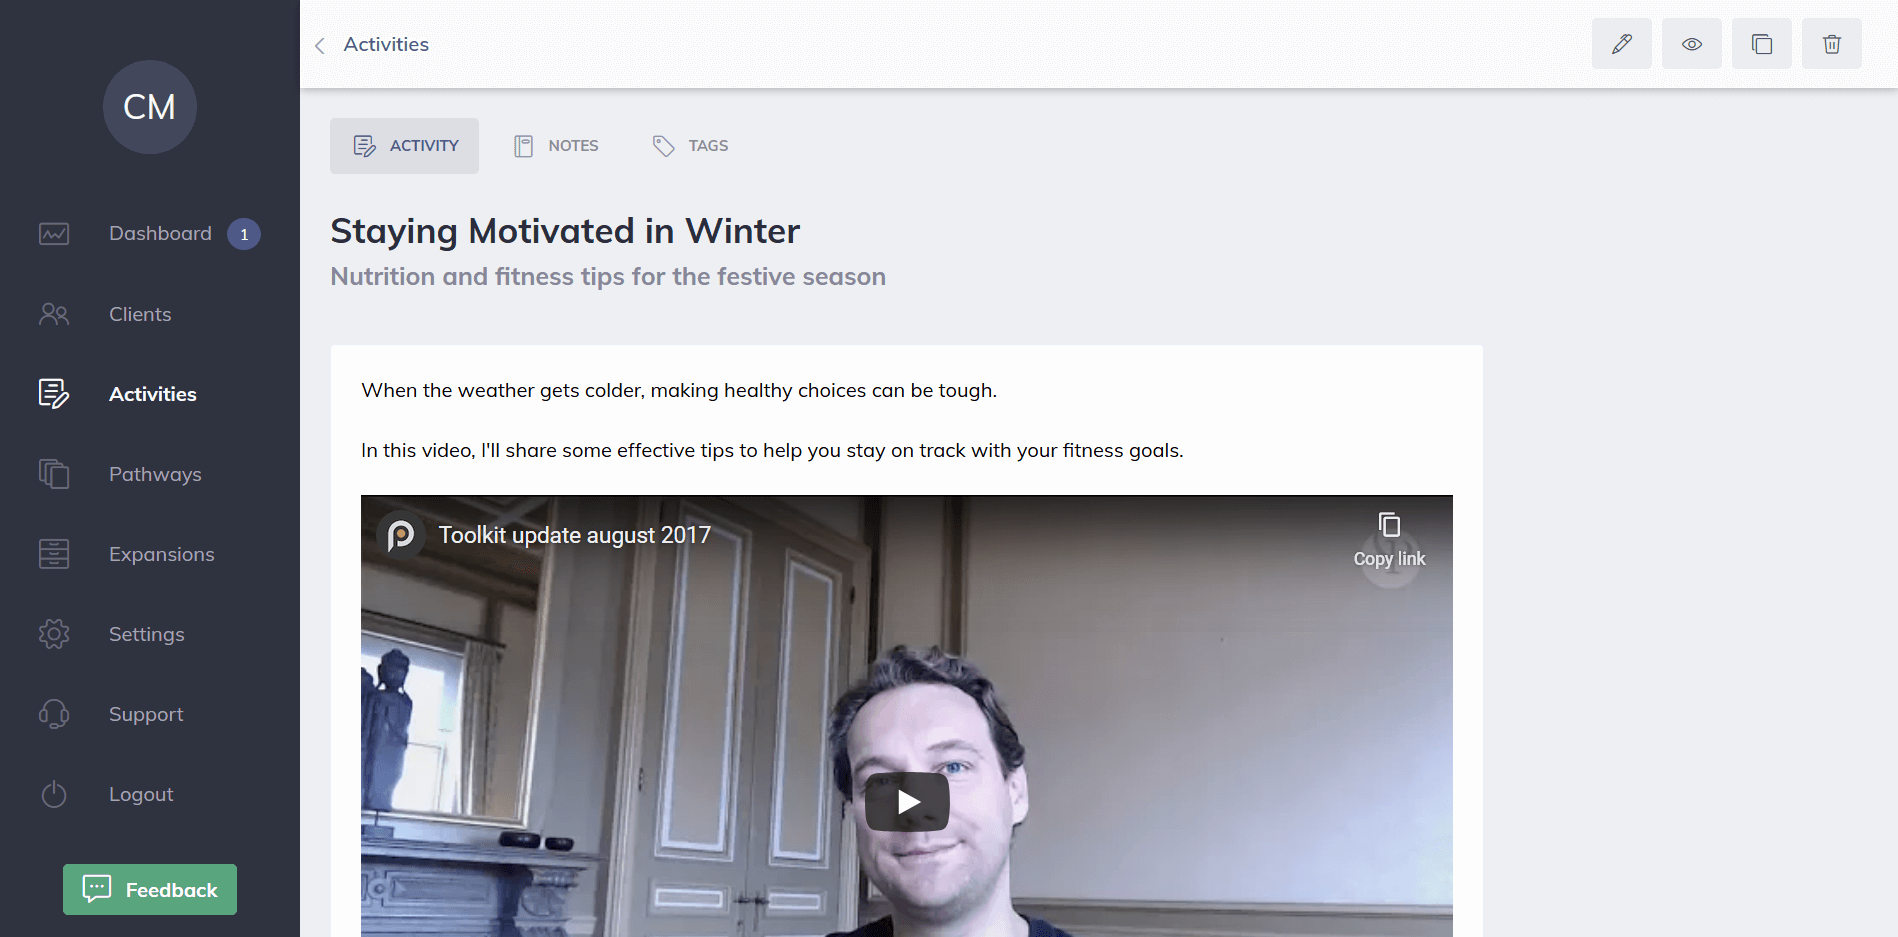This screenshot has width=1898, height=937.
Task: Click the Activities sidebar icon
Action: [54, 394]
